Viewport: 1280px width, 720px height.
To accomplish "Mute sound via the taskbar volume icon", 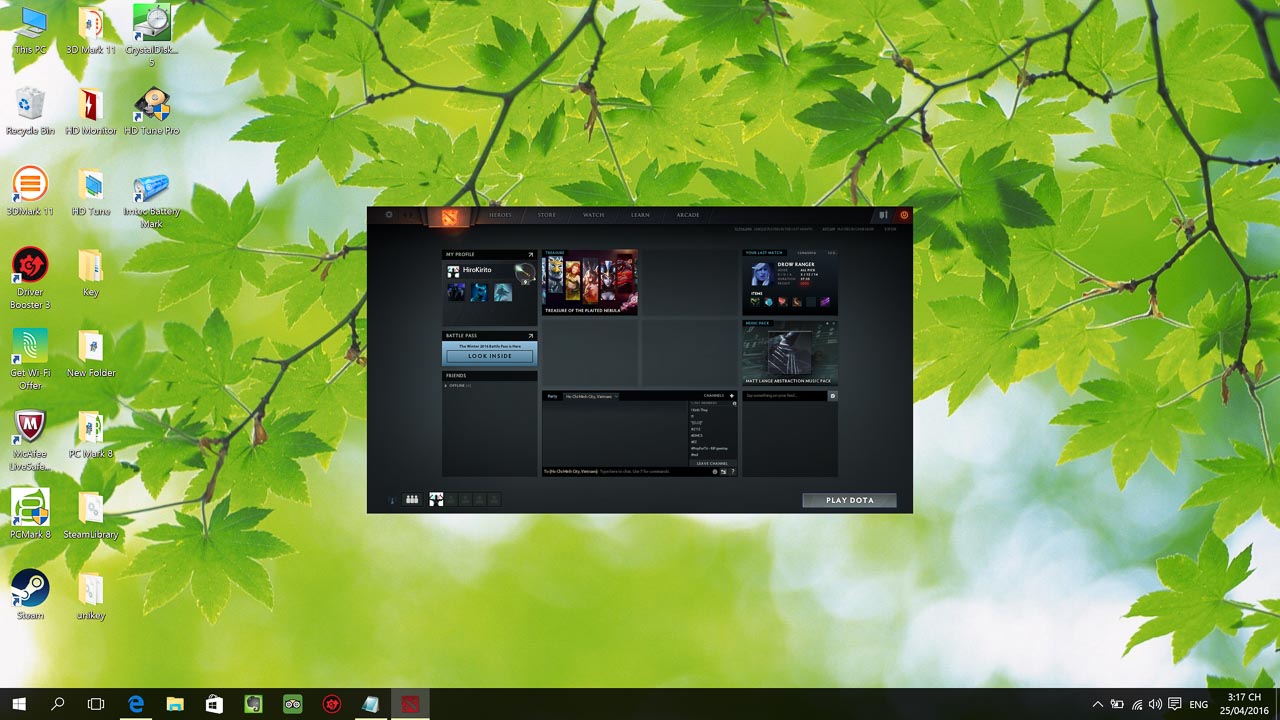I will [x=1156, y=705].
